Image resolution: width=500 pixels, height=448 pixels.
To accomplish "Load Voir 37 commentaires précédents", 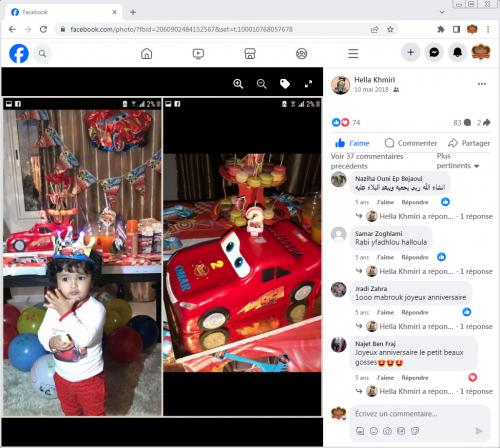I will coord(367,161).
